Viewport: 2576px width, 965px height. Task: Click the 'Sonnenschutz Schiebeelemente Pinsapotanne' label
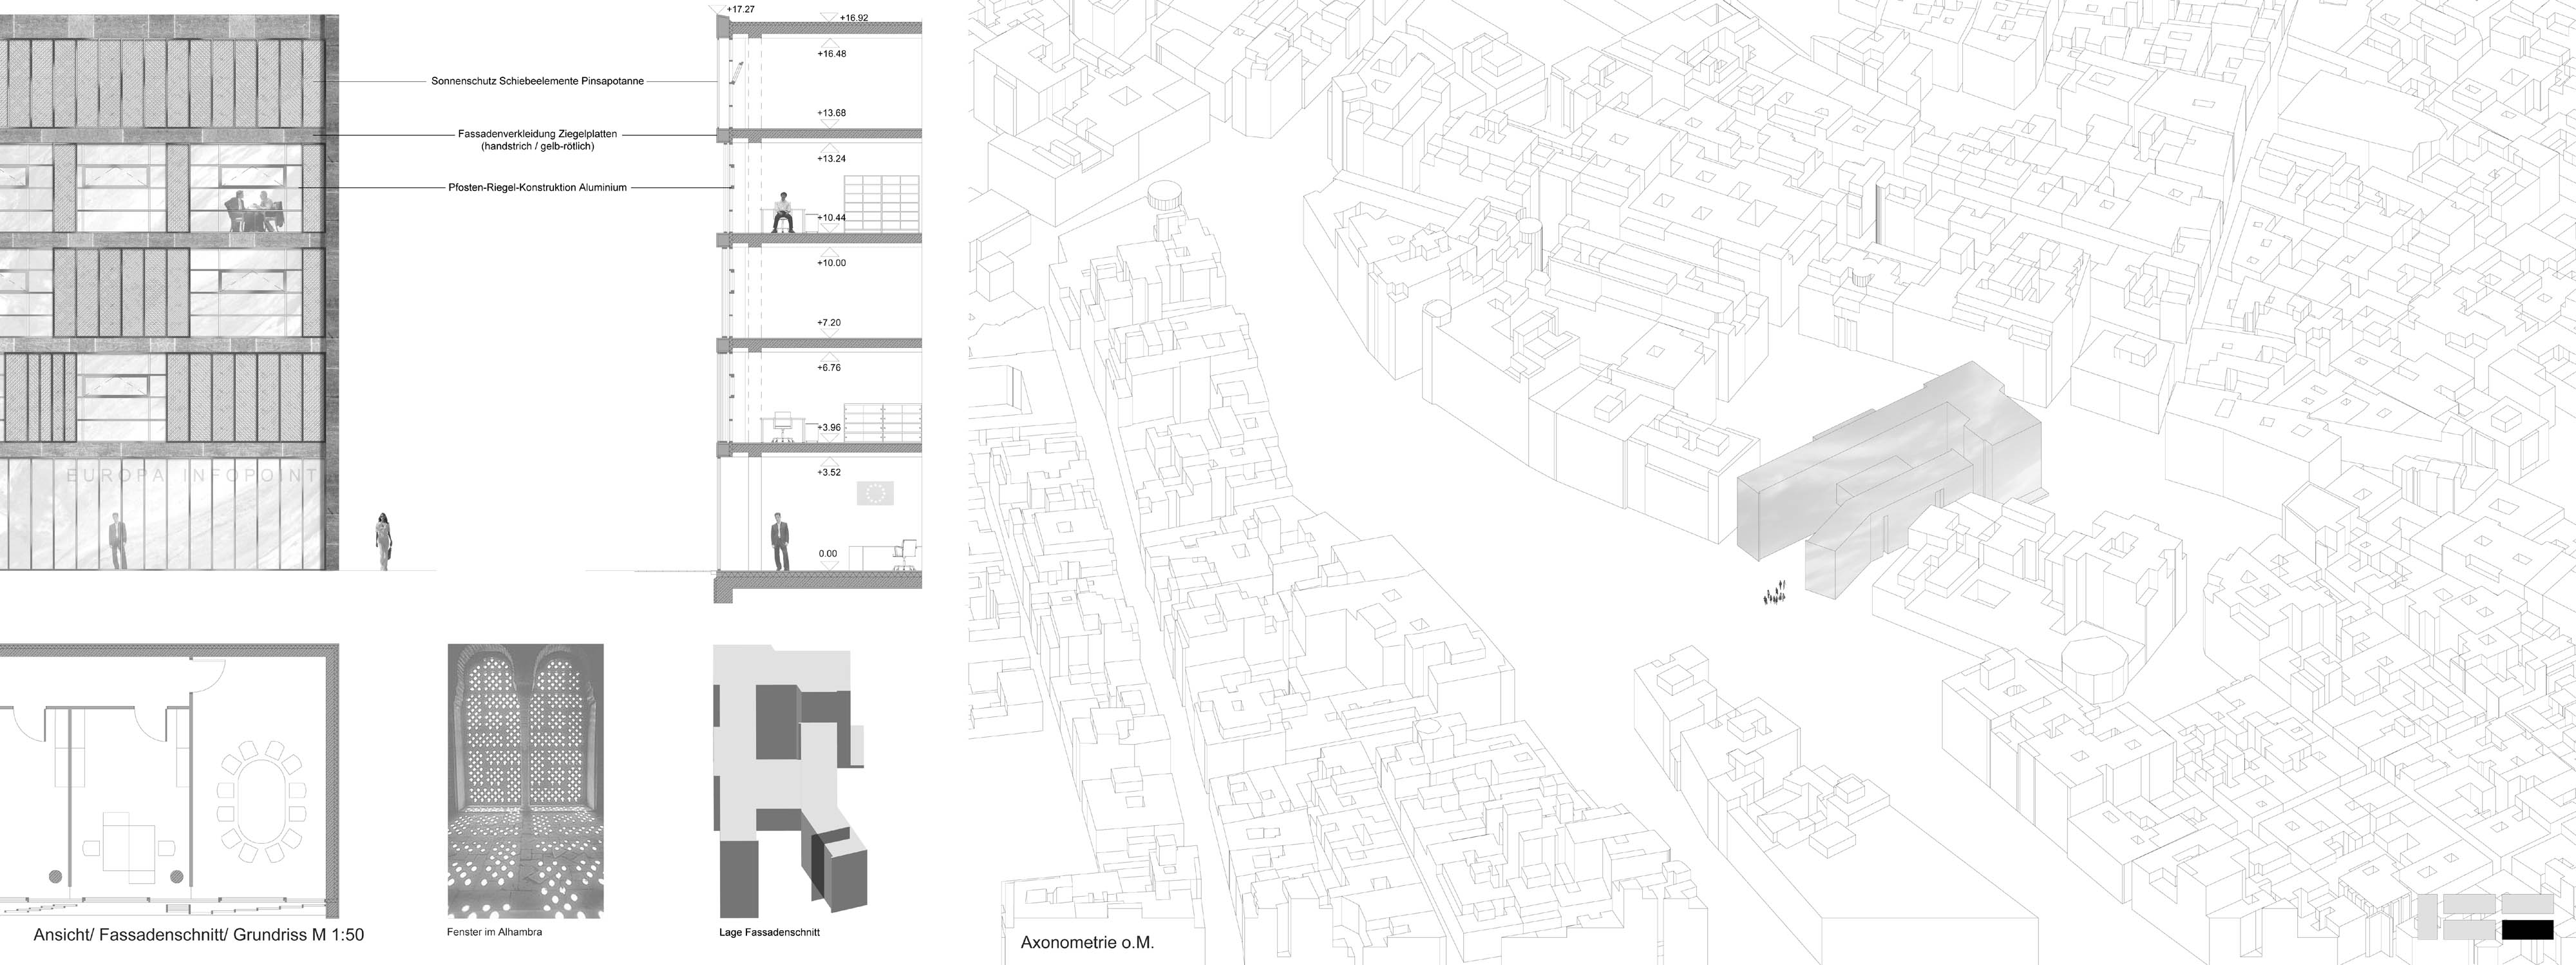[537, 81]
